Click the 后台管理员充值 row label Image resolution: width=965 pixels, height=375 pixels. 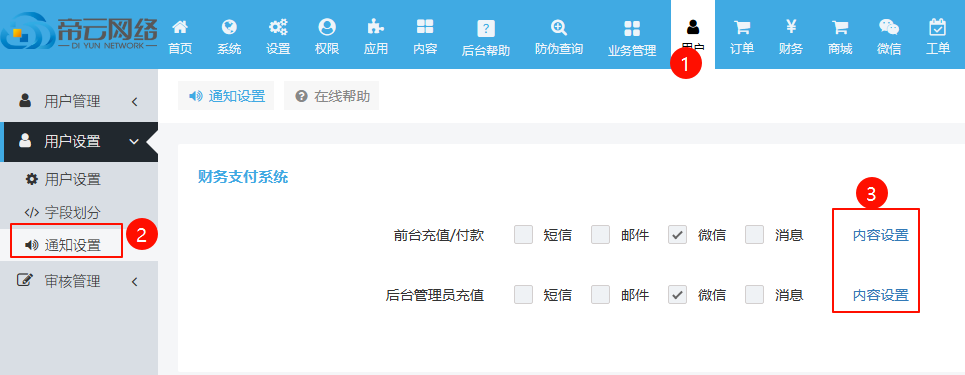[434, 295]
